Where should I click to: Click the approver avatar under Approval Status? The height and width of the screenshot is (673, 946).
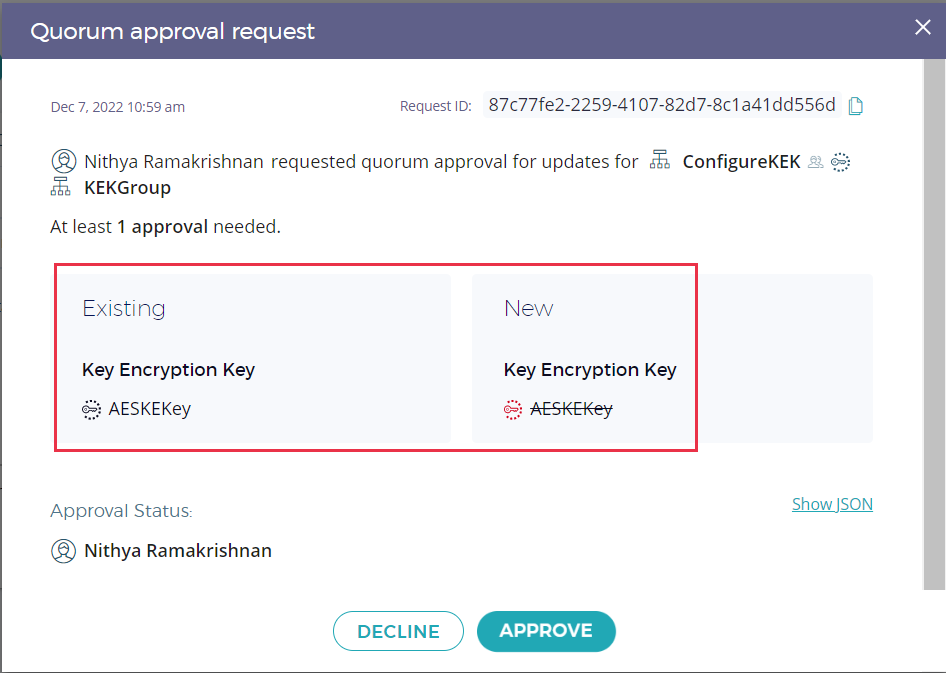(64, 550)
